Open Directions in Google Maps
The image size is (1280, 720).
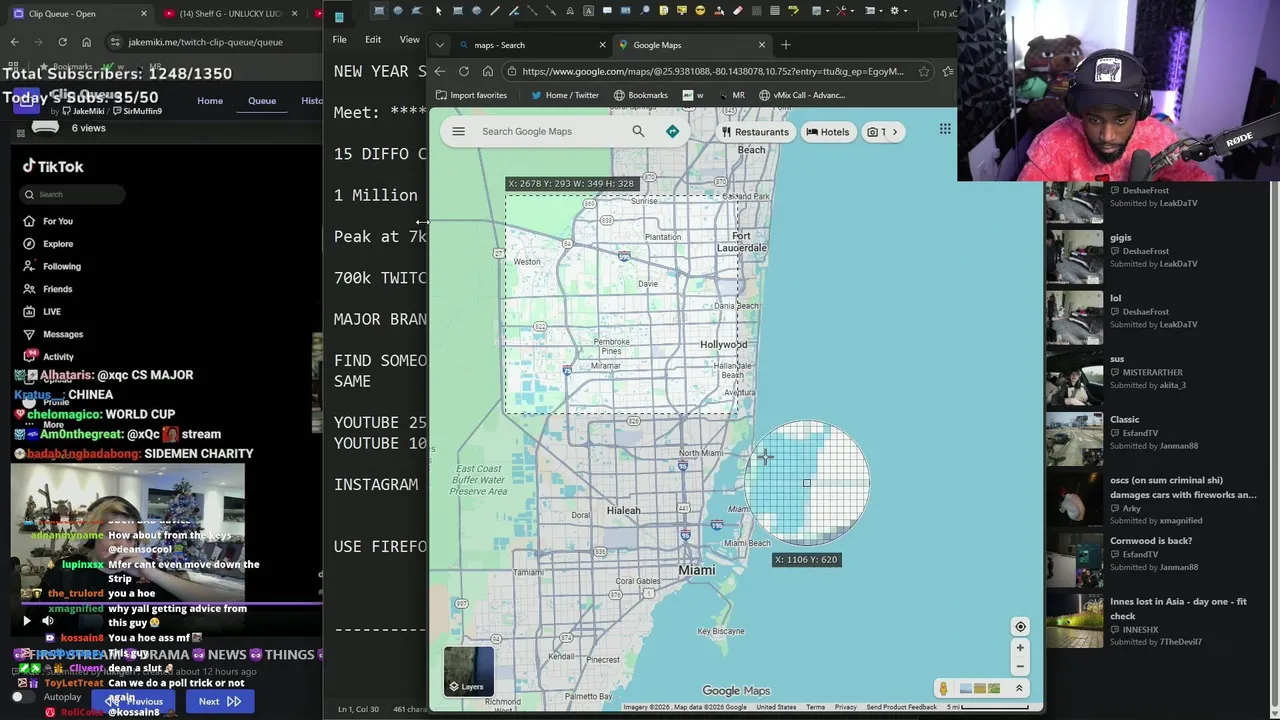pos(672,131)
